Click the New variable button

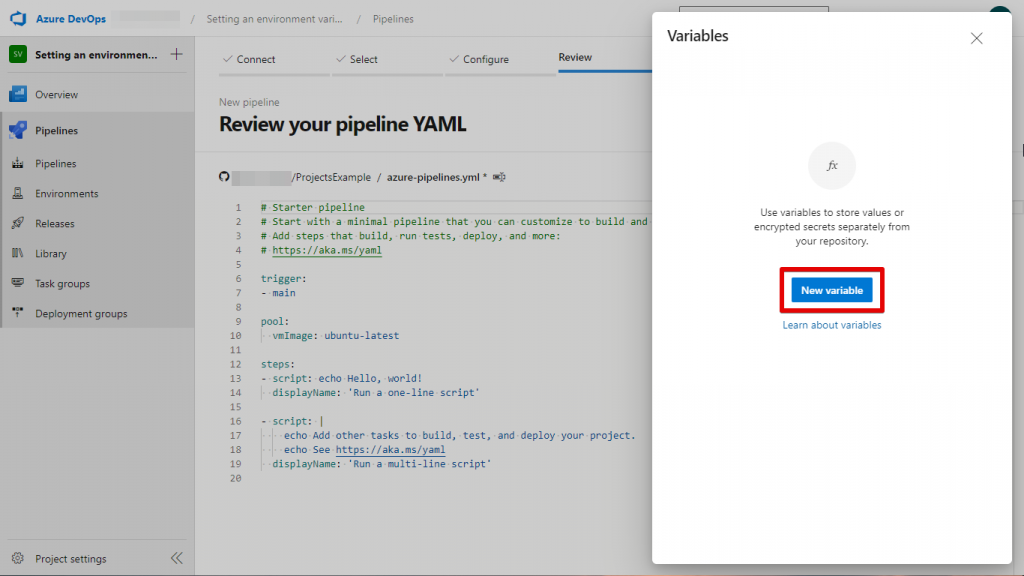point(831,290)
